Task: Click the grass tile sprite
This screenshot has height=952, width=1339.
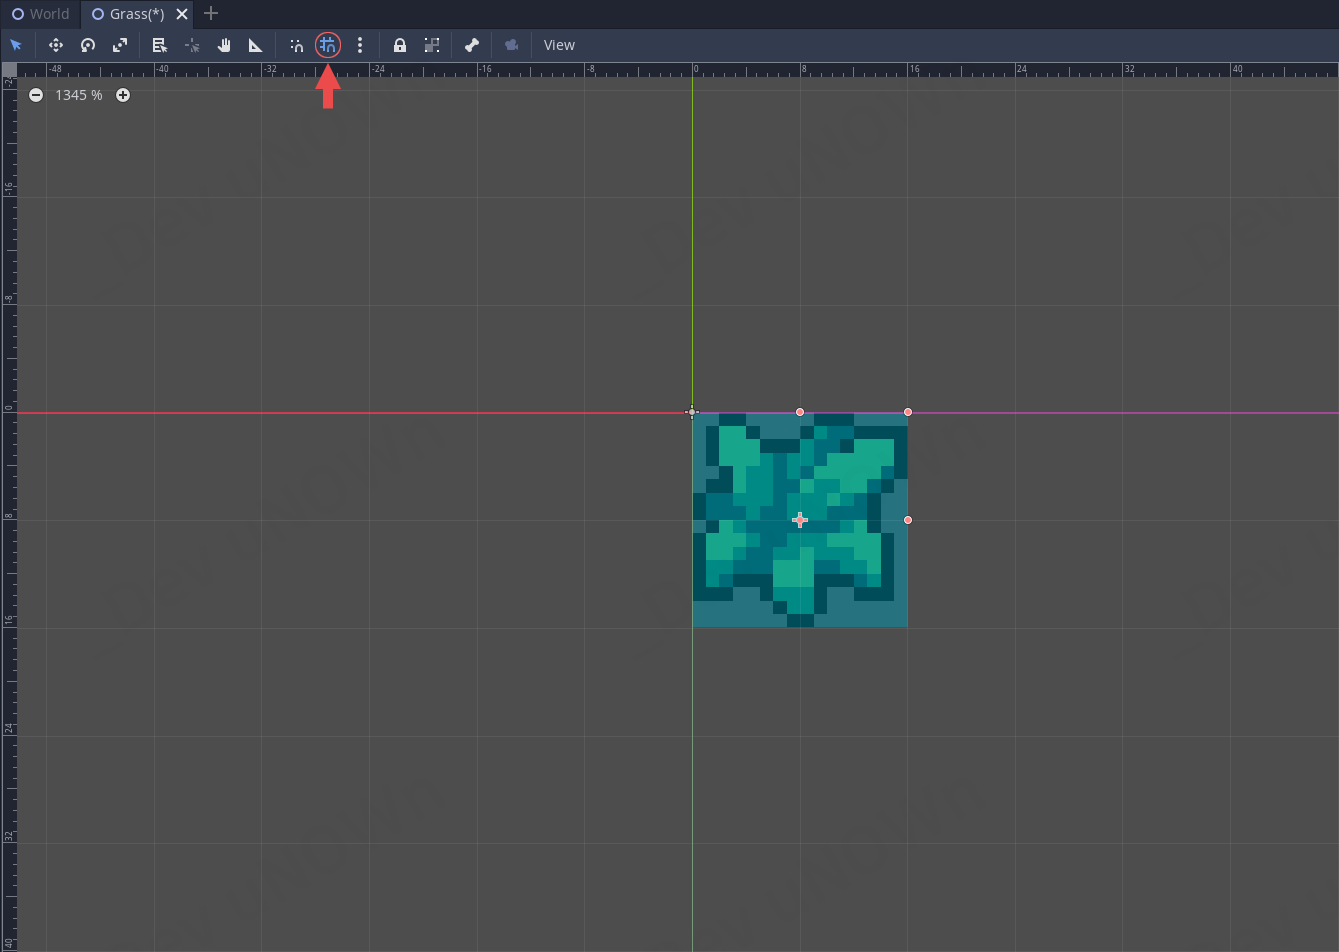Action: (800, 520)
